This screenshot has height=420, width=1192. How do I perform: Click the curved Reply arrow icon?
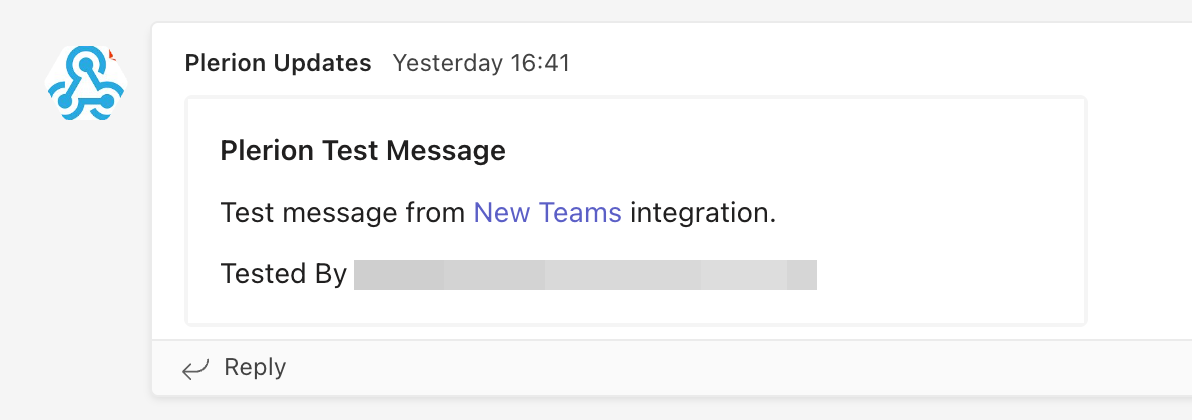195,370
